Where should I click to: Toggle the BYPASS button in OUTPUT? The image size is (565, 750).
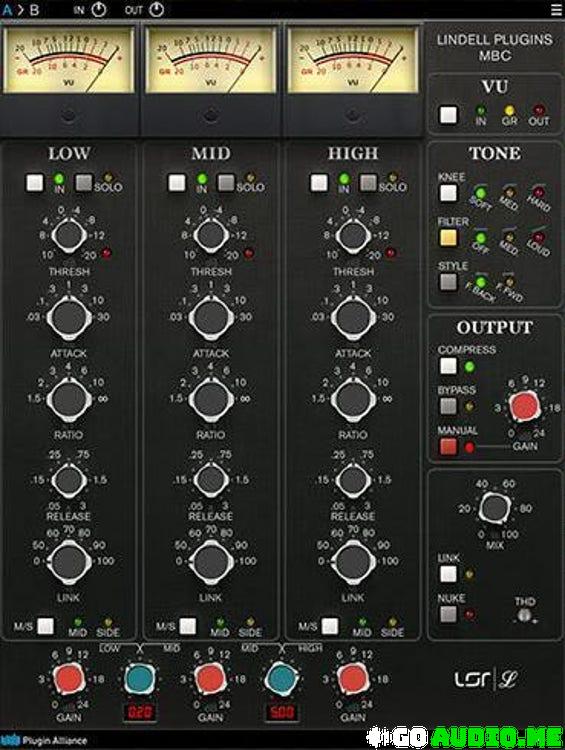pyautogui.click(x=448, y=406)
